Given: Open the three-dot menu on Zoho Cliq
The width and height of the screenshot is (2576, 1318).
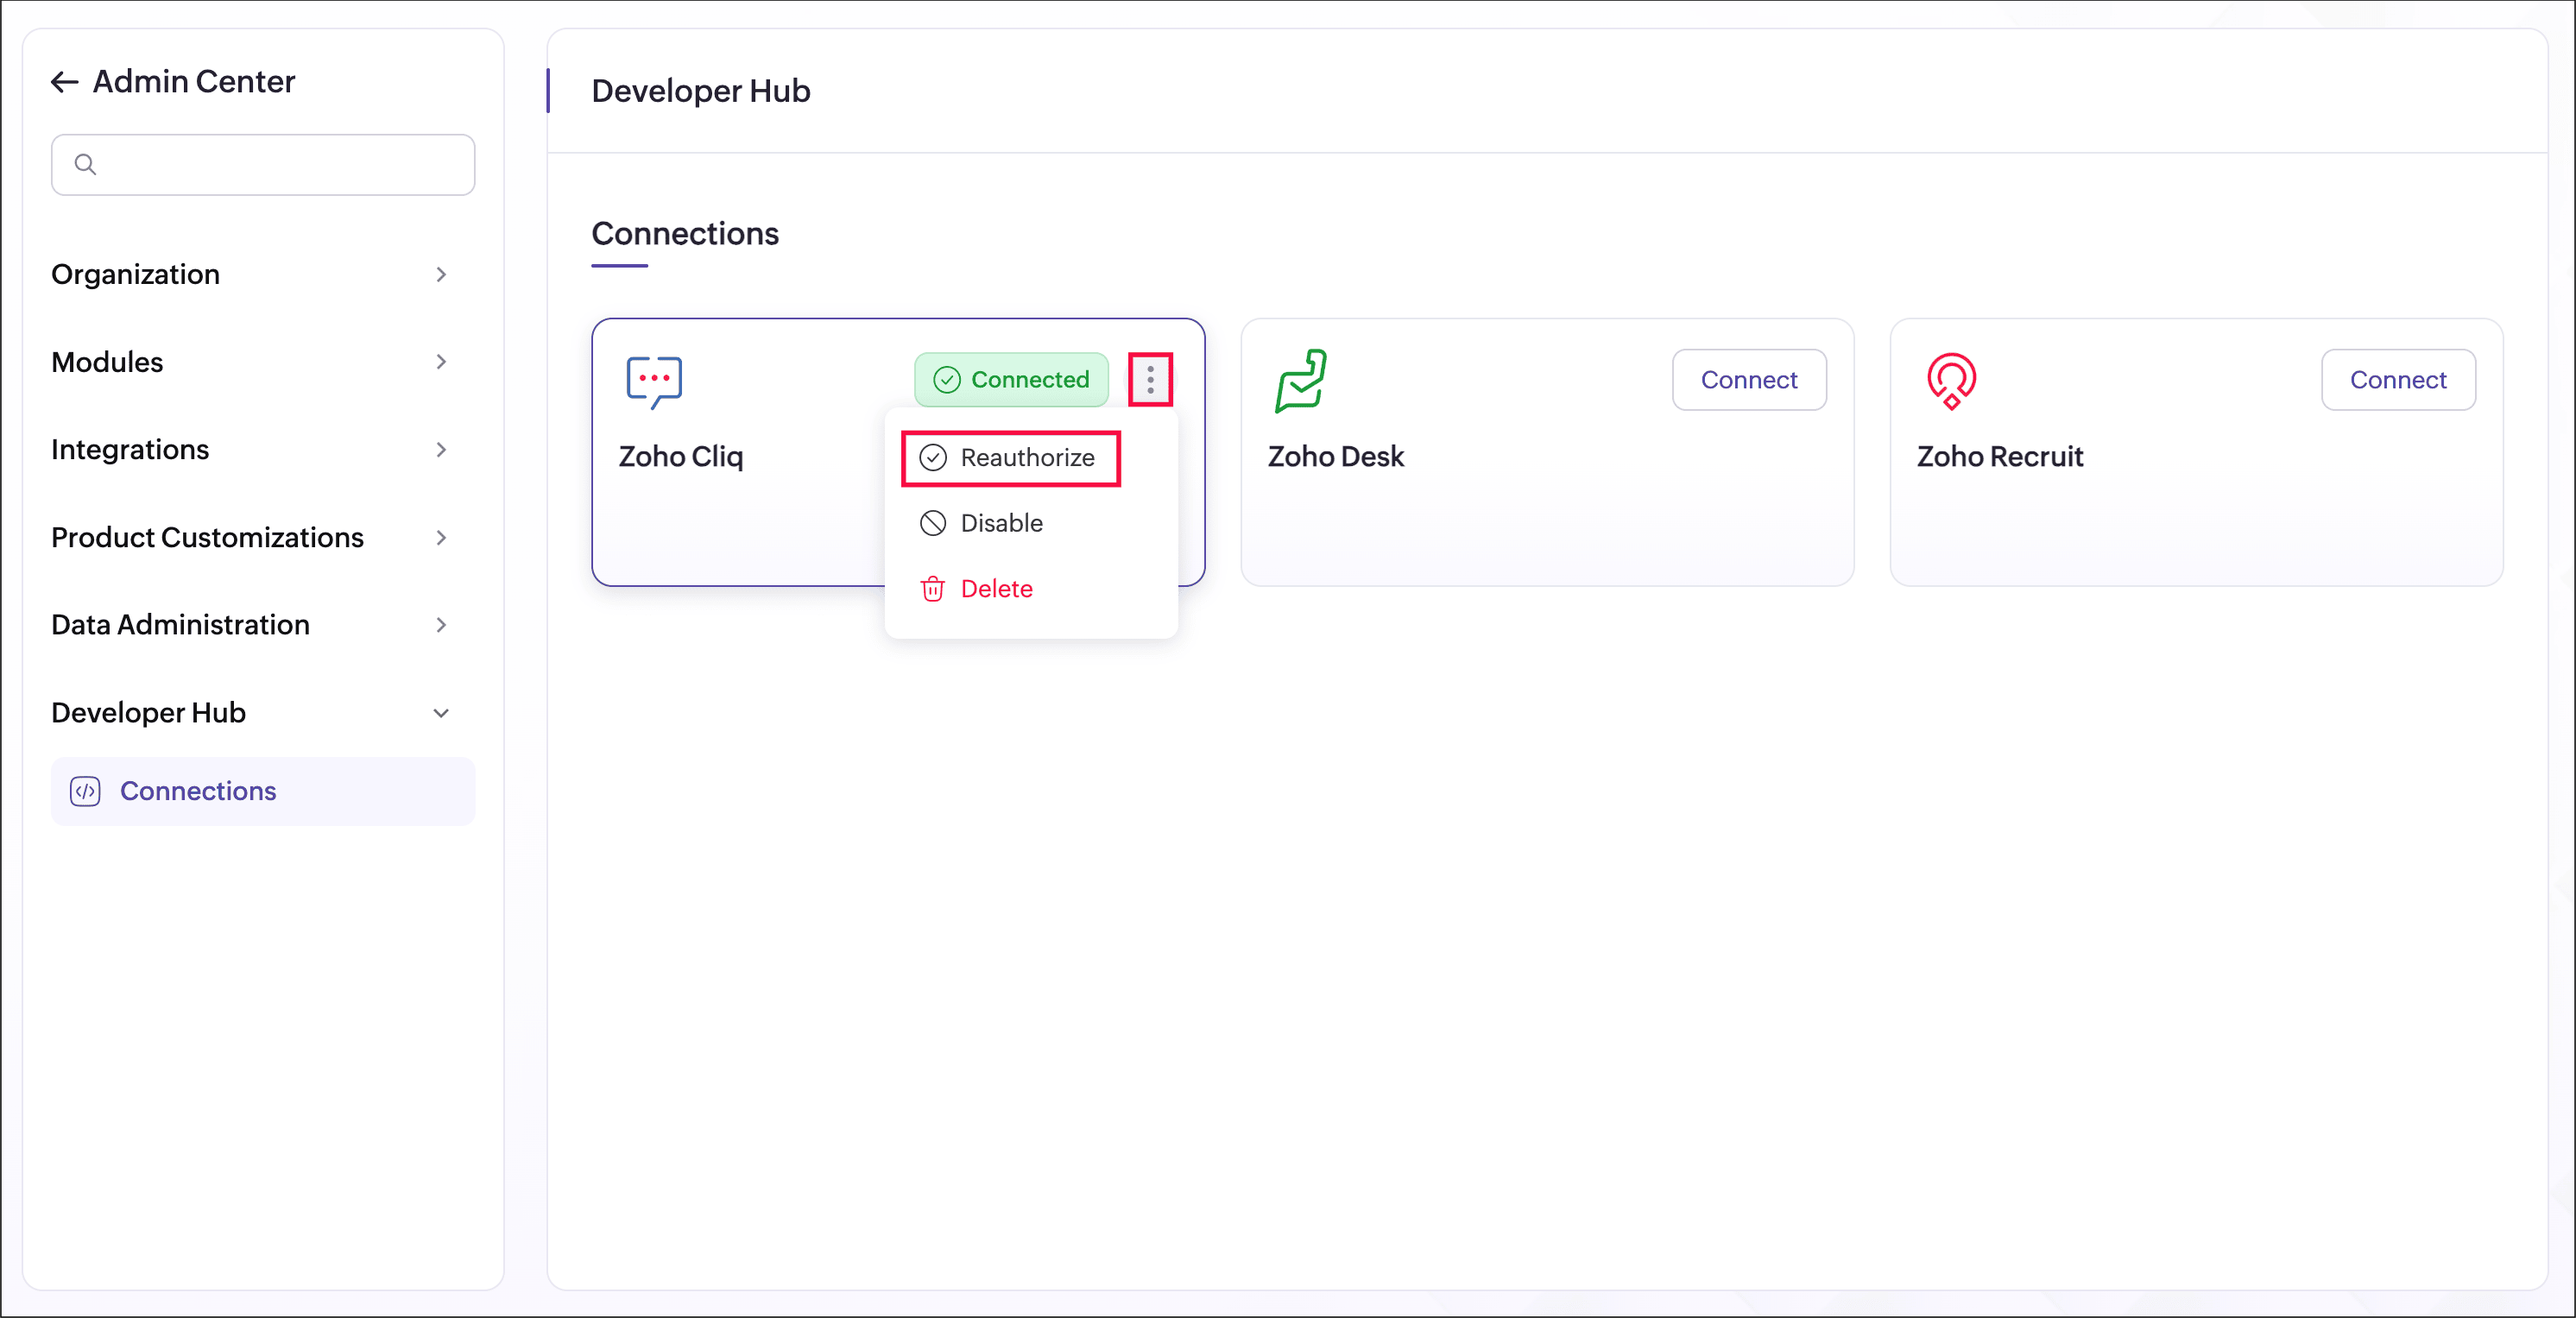Looking at the screenshot, I should pyautogui.click(x=1150, y=380).
